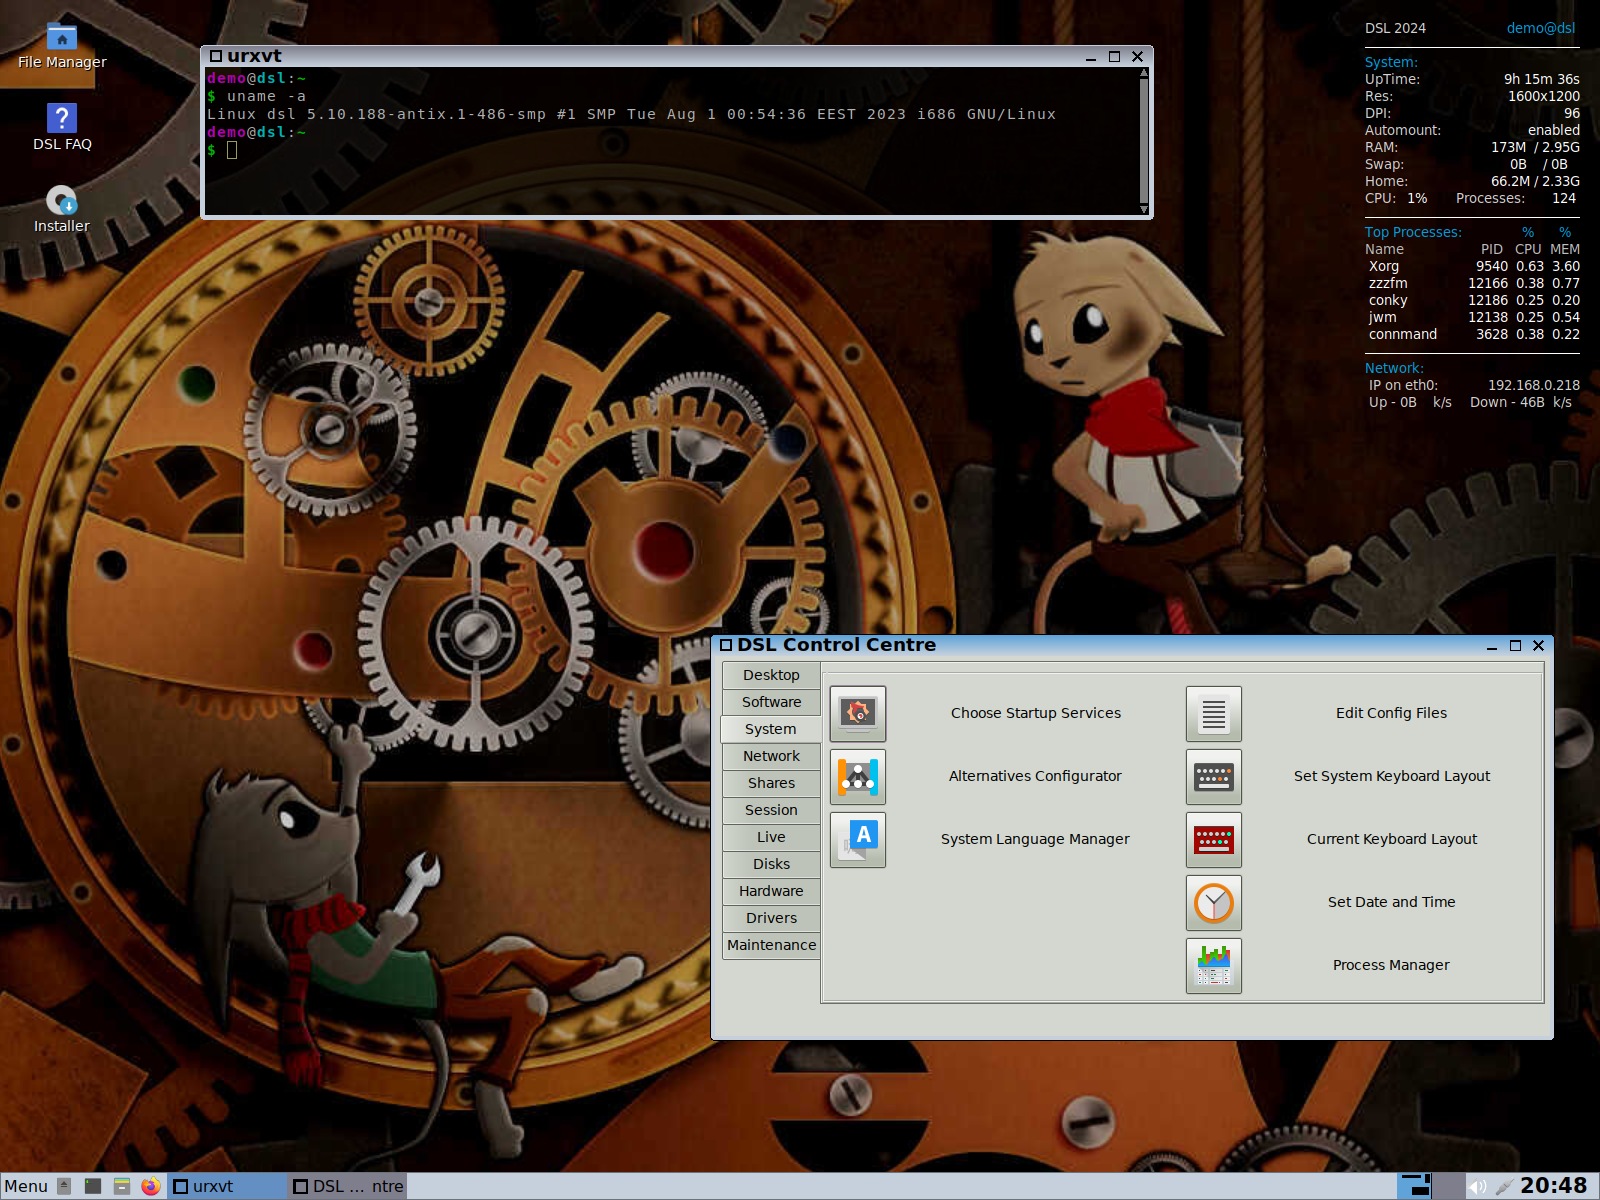Open the Menu button on taskbar
Viewport: 1600px width, 1200px height.
tap(26, 1186)
